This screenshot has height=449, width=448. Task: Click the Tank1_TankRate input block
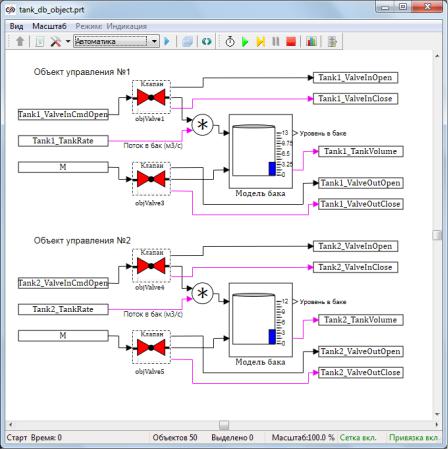click(x=63, y=141)
